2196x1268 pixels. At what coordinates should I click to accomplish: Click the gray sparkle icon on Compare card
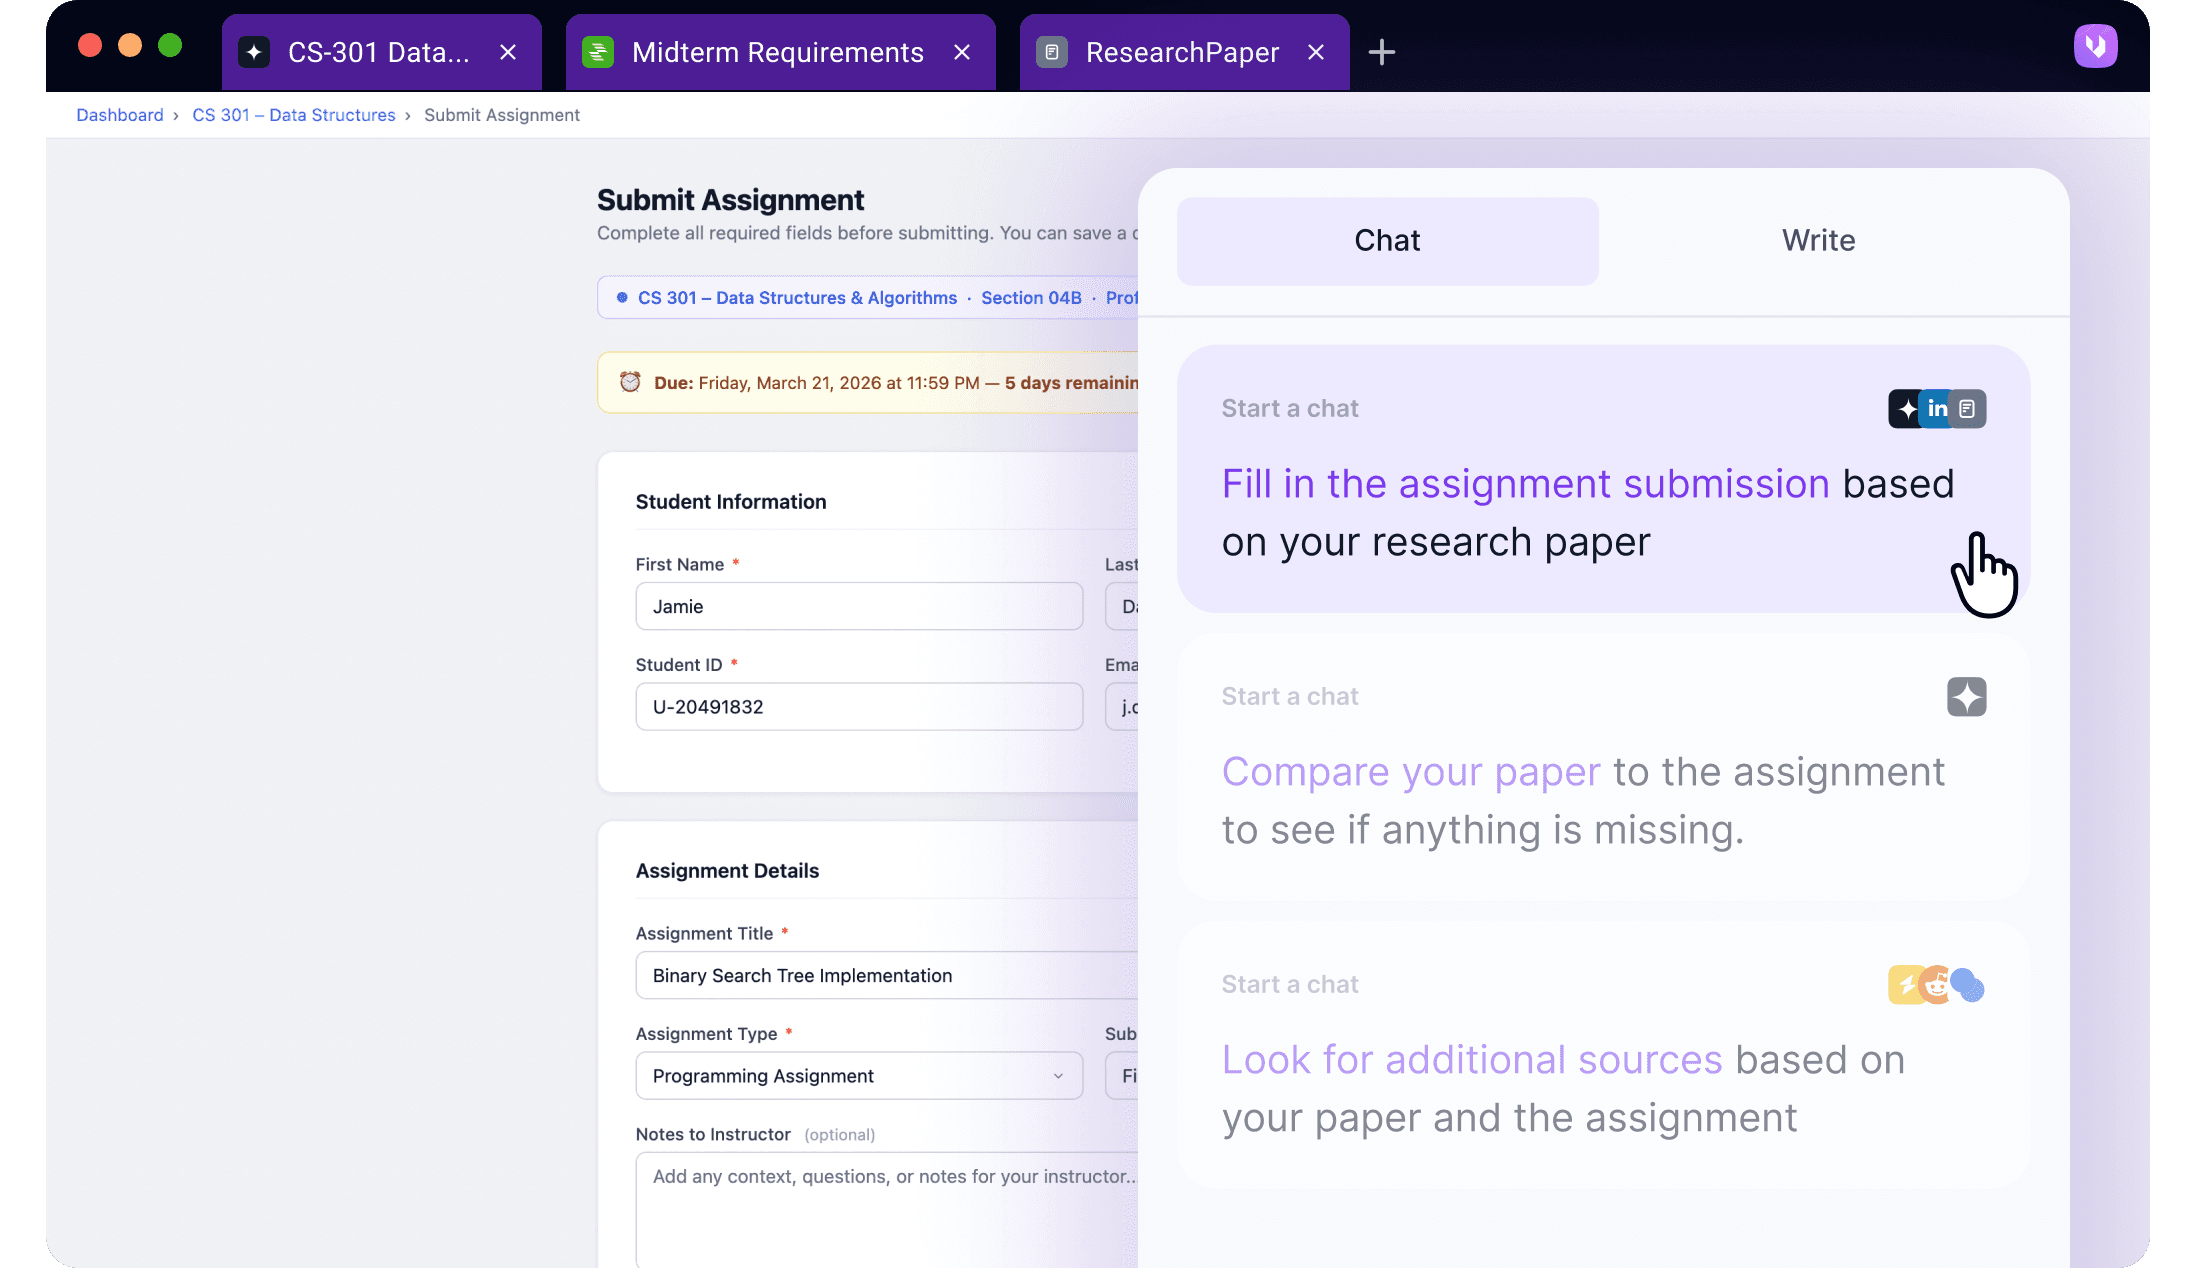pyautogui.click(x=1965, y=697)
